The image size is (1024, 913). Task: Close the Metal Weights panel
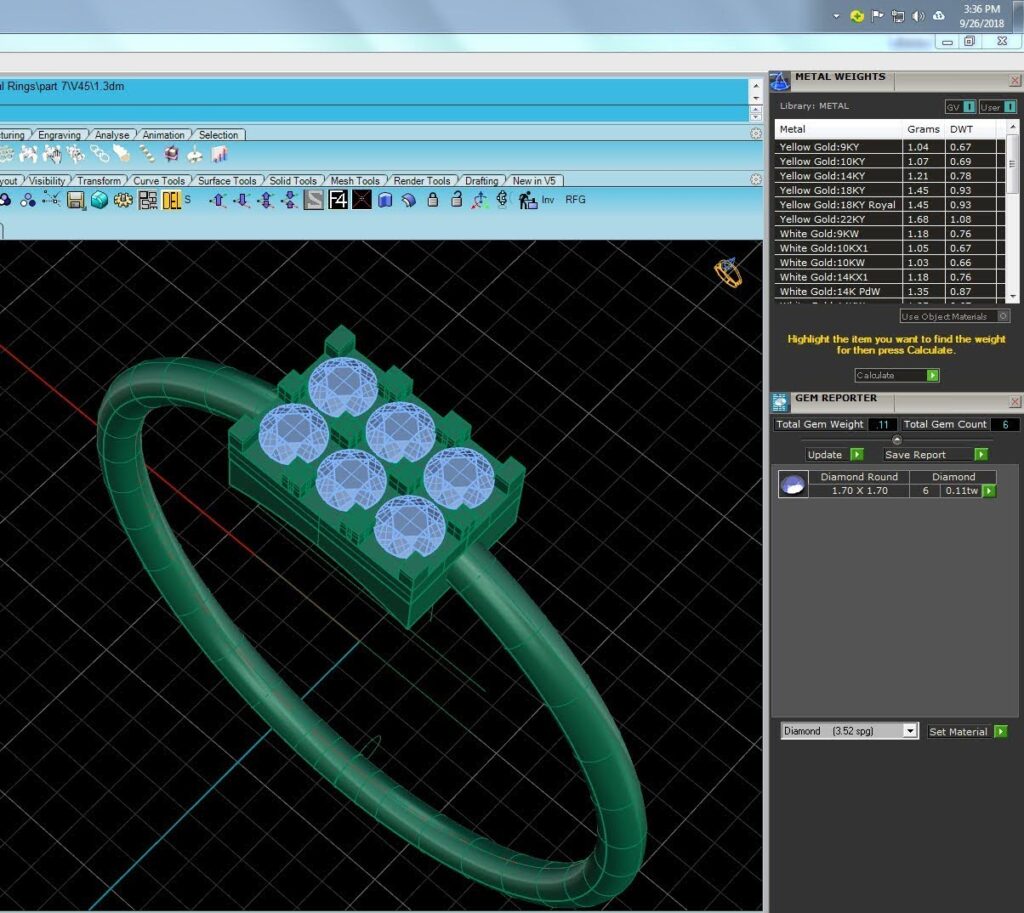[1014, 80]
